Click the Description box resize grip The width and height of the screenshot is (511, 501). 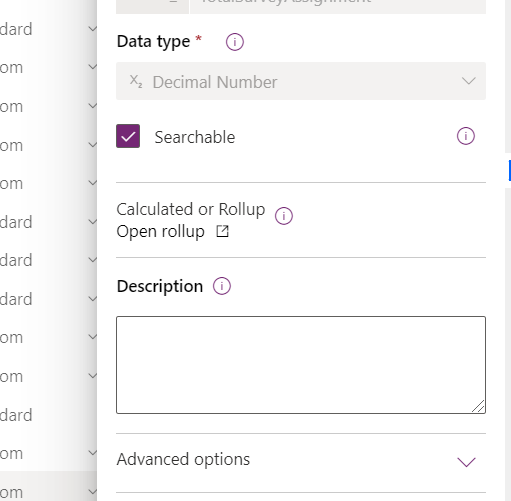point(478,406)
